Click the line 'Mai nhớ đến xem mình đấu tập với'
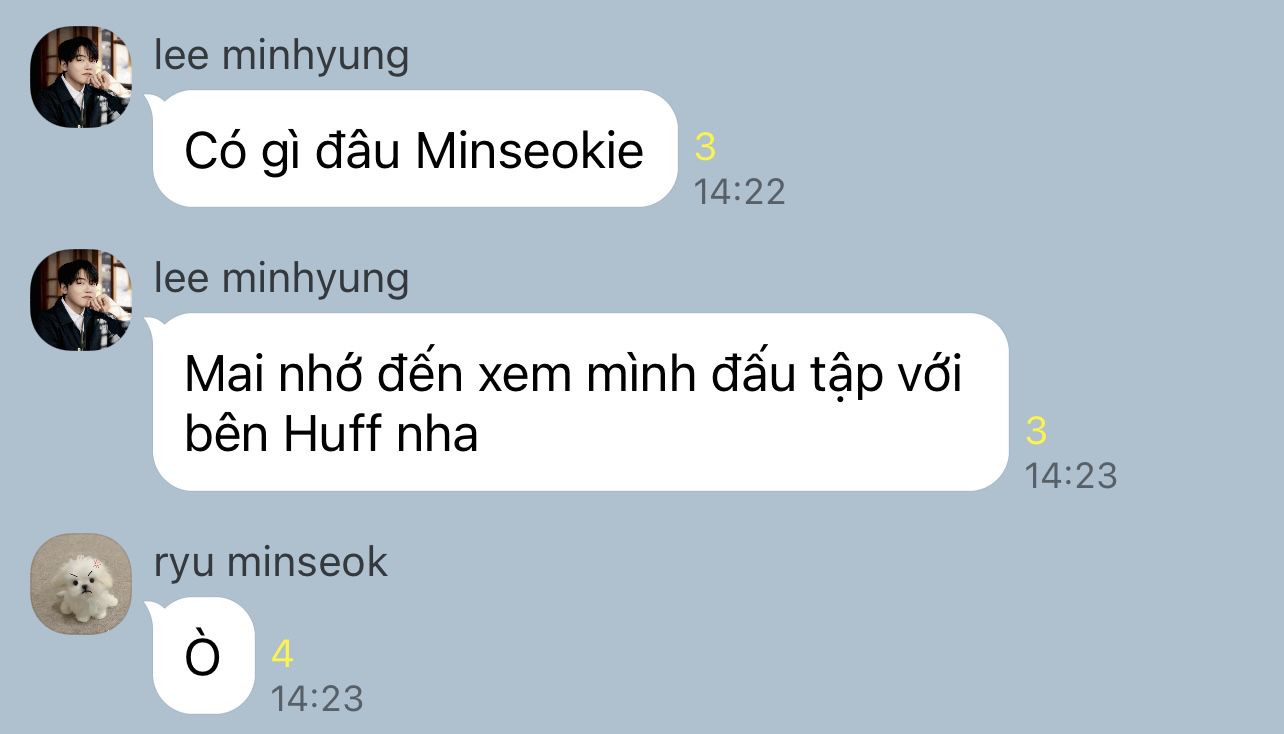The width and height of the screenshot is (1284, 734). 573,375
